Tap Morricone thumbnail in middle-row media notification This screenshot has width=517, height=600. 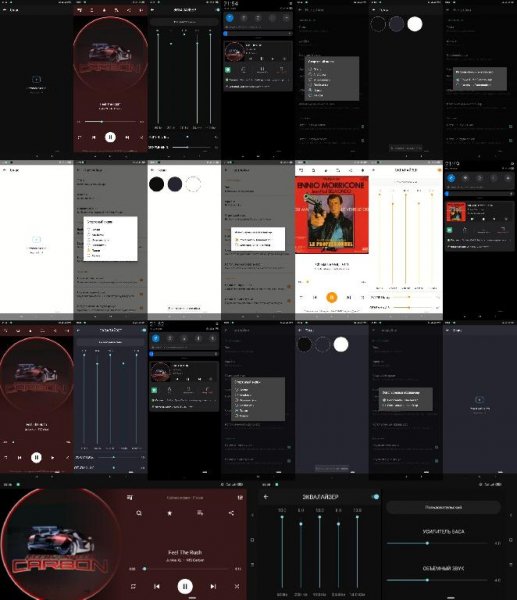point(456,212)
